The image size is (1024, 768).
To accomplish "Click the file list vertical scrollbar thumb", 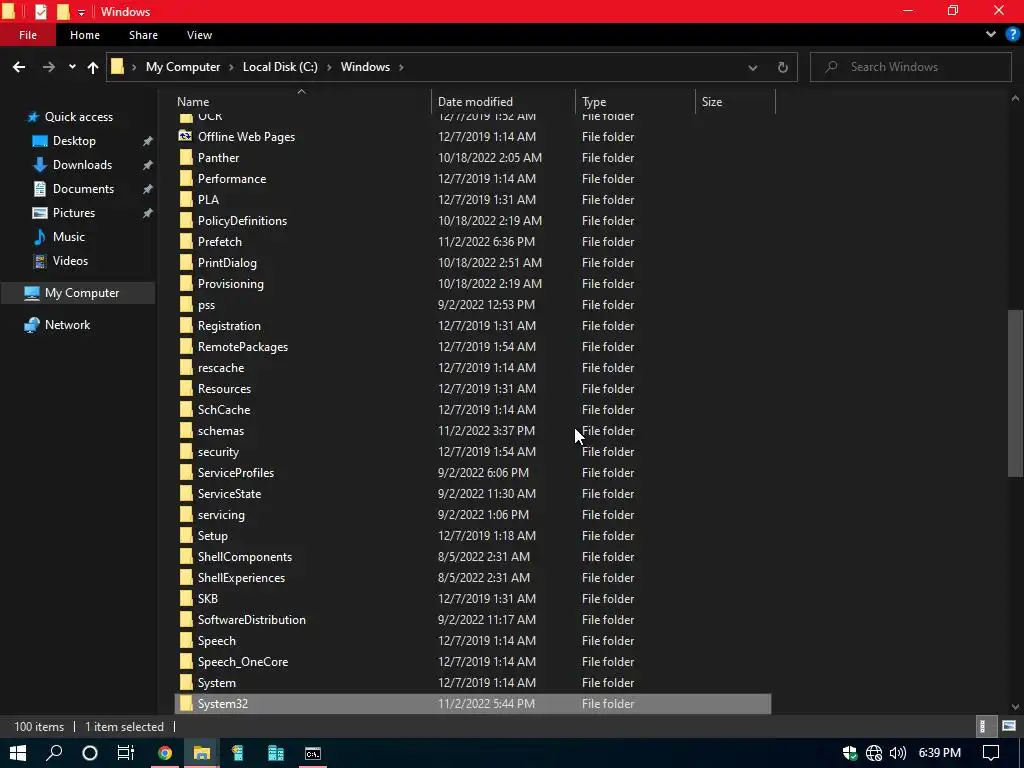I will (1015, 392).
